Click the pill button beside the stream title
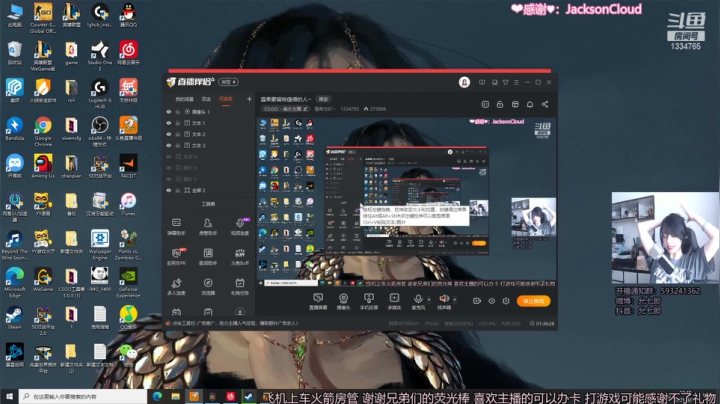This screenshot has height=404, width=720. point(324,99)
